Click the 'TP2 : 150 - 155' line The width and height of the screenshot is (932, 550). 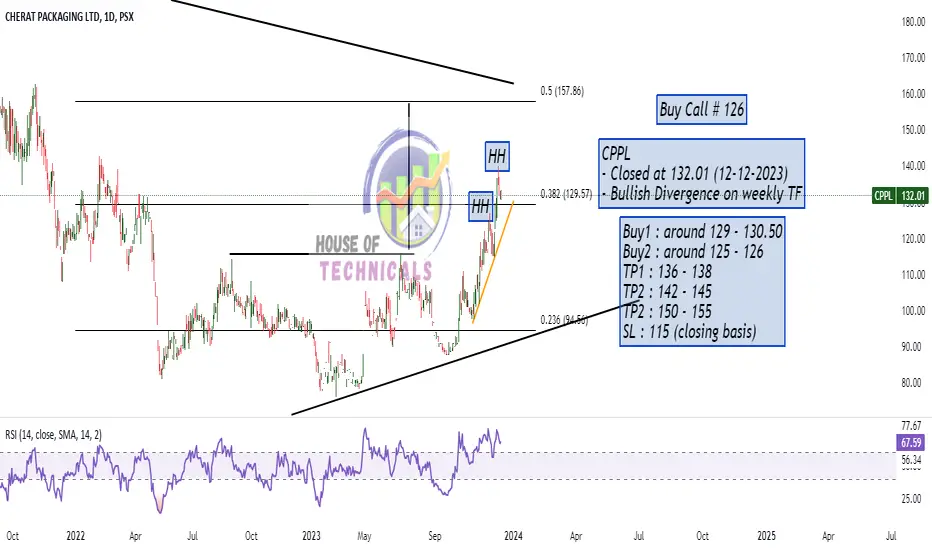click(667, 312)
